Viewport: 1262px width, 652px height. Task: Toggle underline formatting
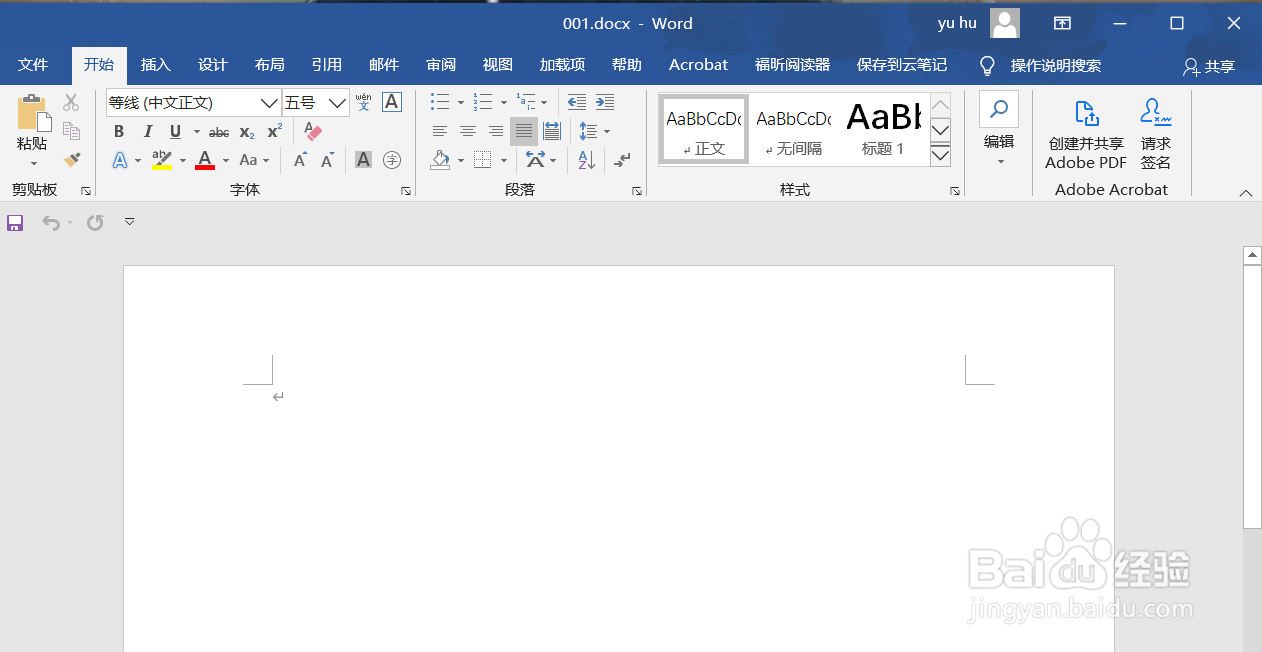pos(174,131)
